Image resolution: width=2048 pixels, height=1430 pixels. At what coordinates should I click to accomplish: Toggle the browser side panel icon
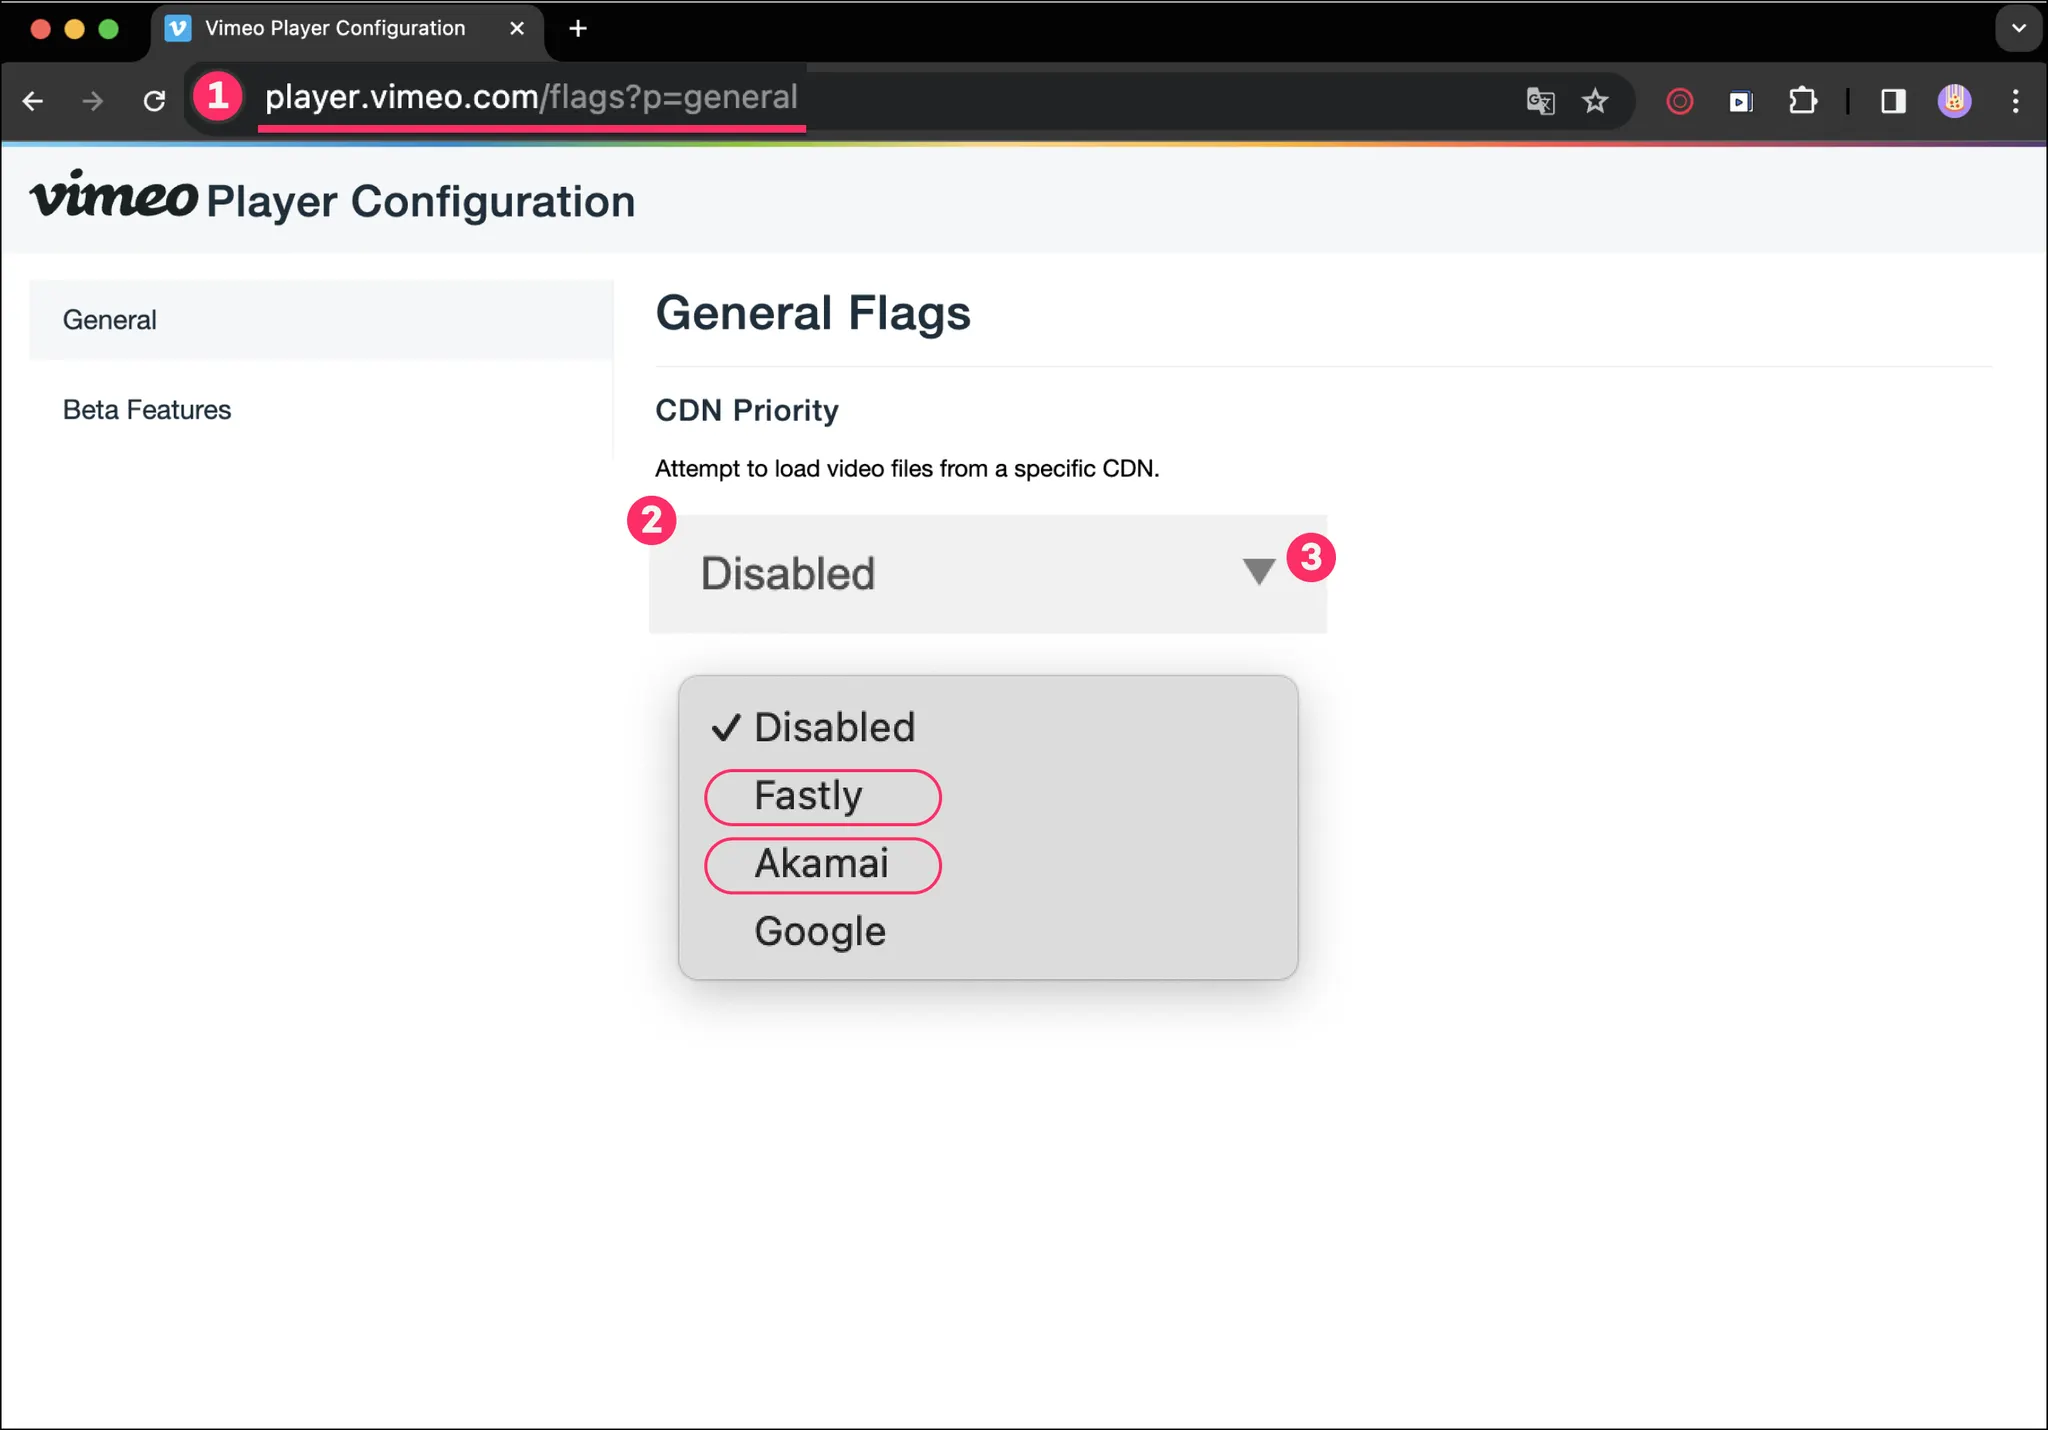coord(1893,101)
